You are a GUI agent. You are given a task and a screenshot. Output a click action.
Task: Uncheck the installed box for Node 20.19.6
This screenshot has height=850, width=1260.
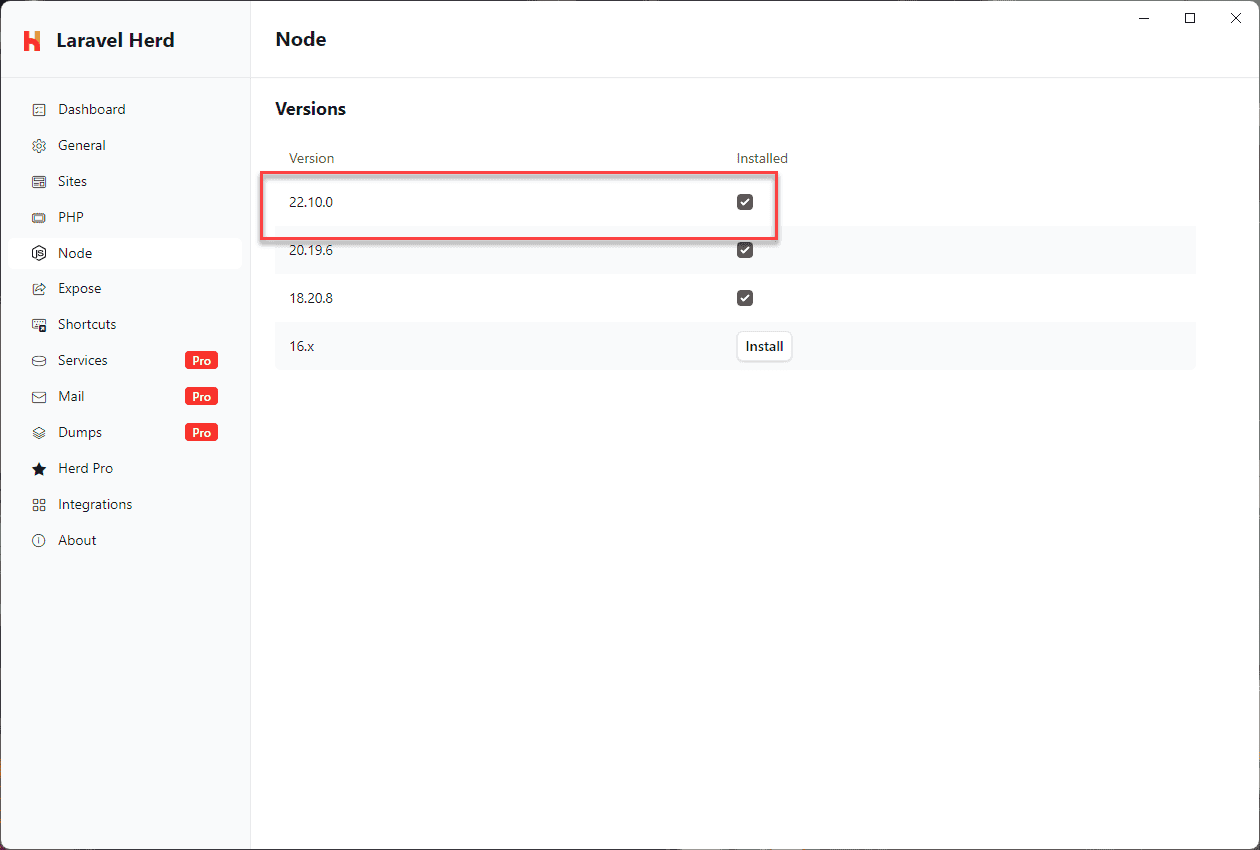point(744,250)
